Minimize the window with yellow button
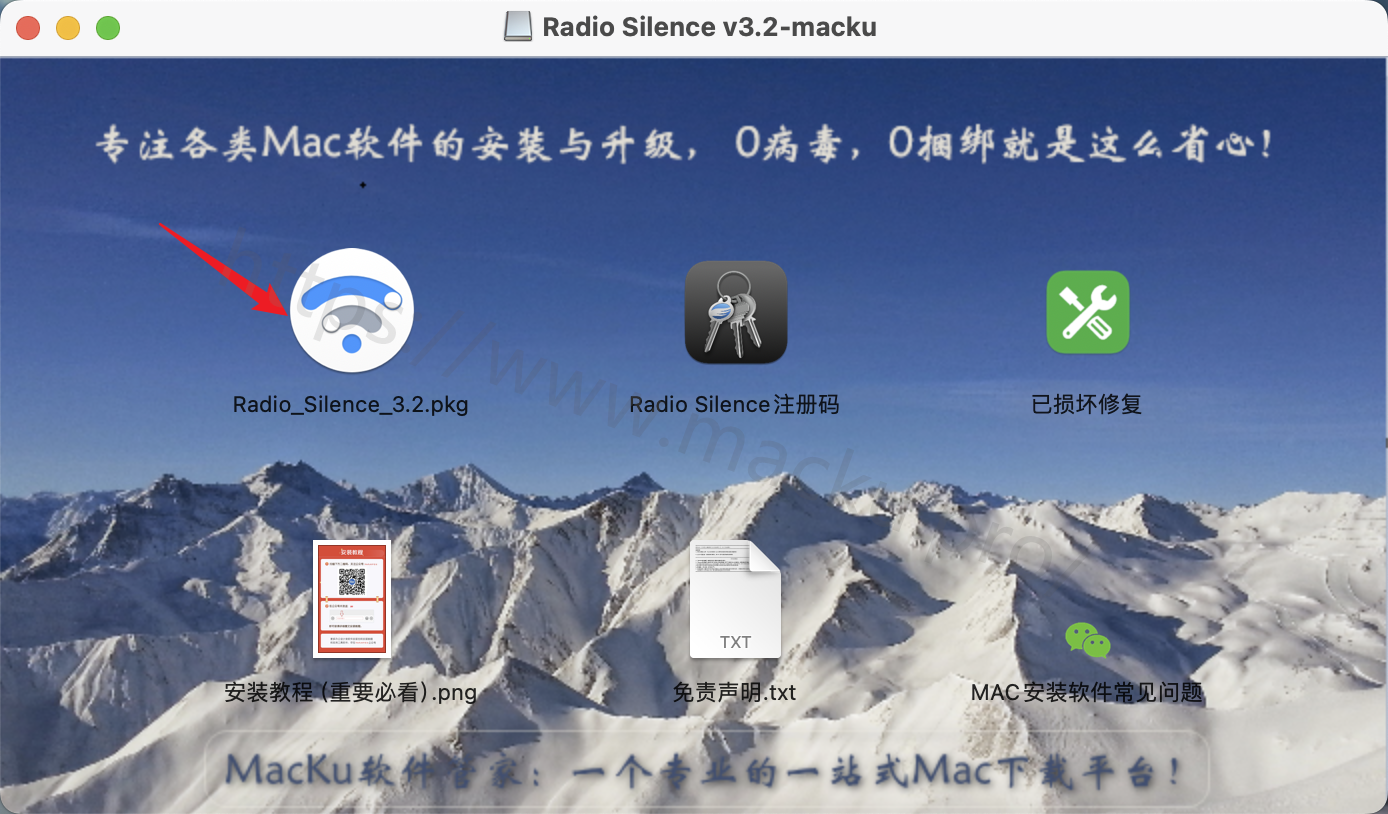This screenshot has height=814, width=1388. 68,28
